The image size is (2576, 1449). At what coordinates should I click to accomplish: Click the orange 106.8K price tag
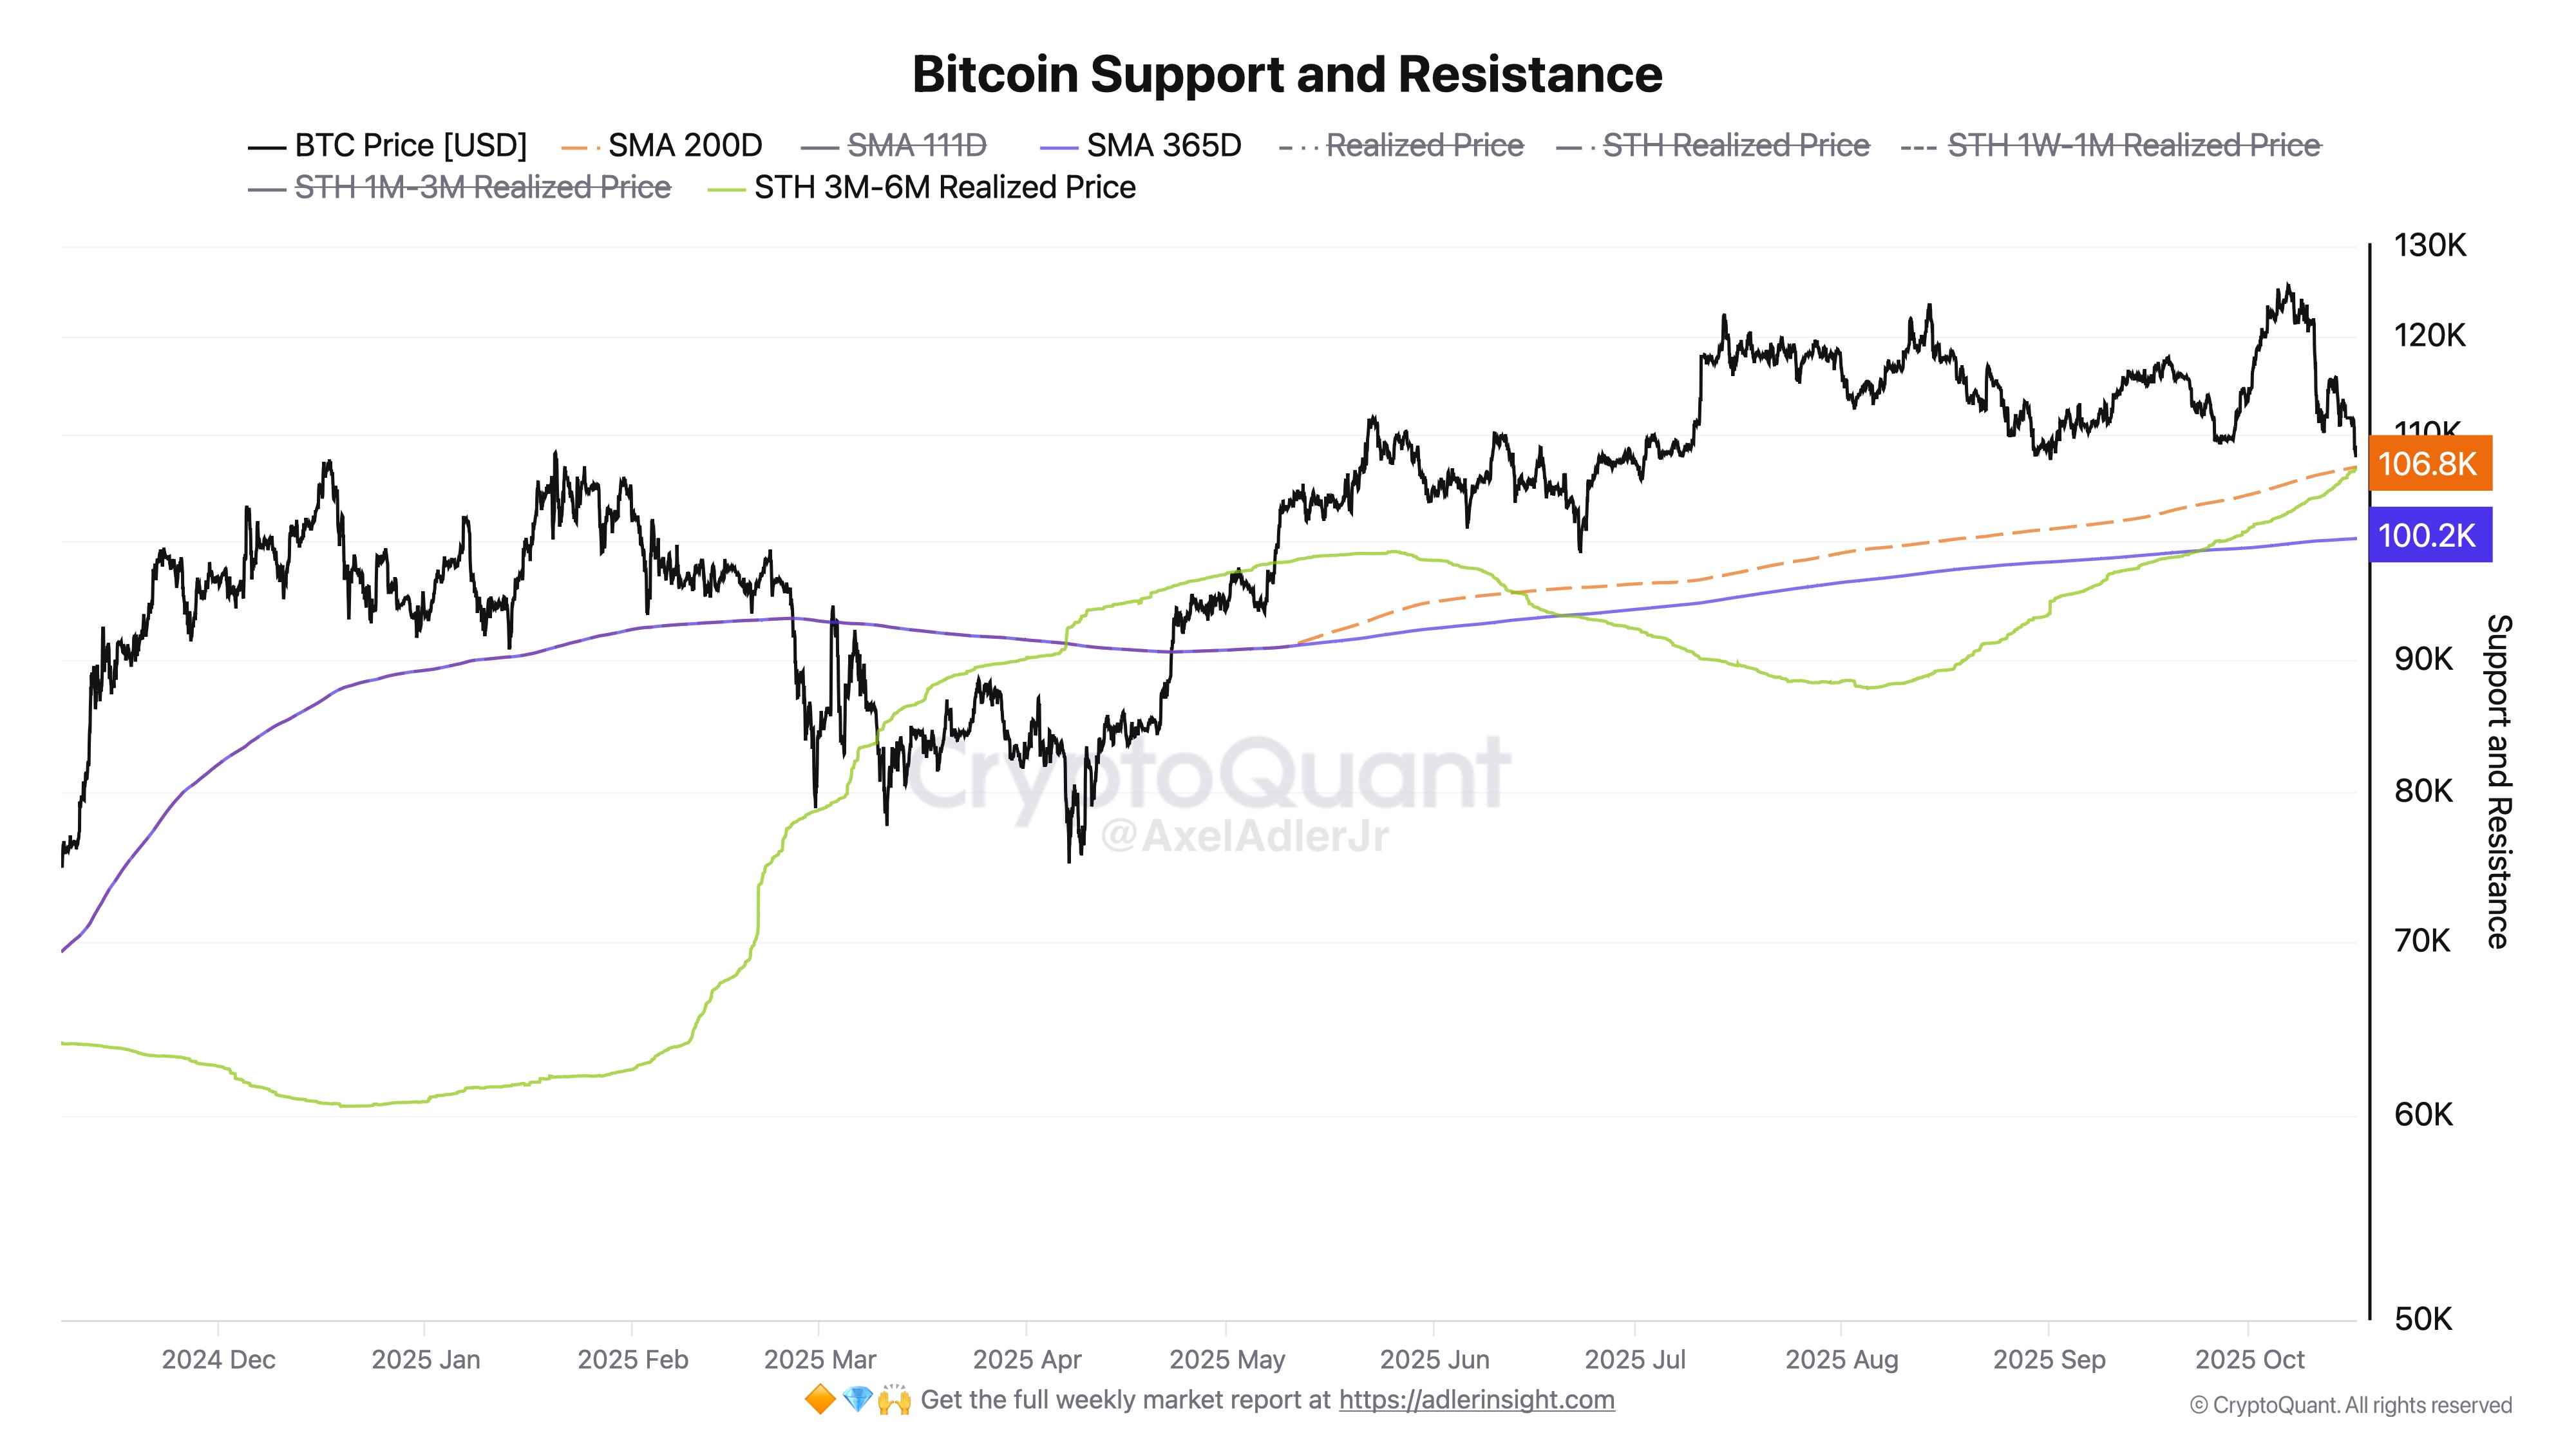2429,464
